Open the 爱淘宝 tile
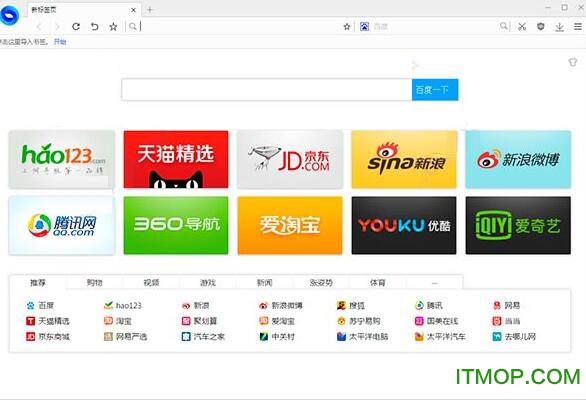 pos(290,225)
